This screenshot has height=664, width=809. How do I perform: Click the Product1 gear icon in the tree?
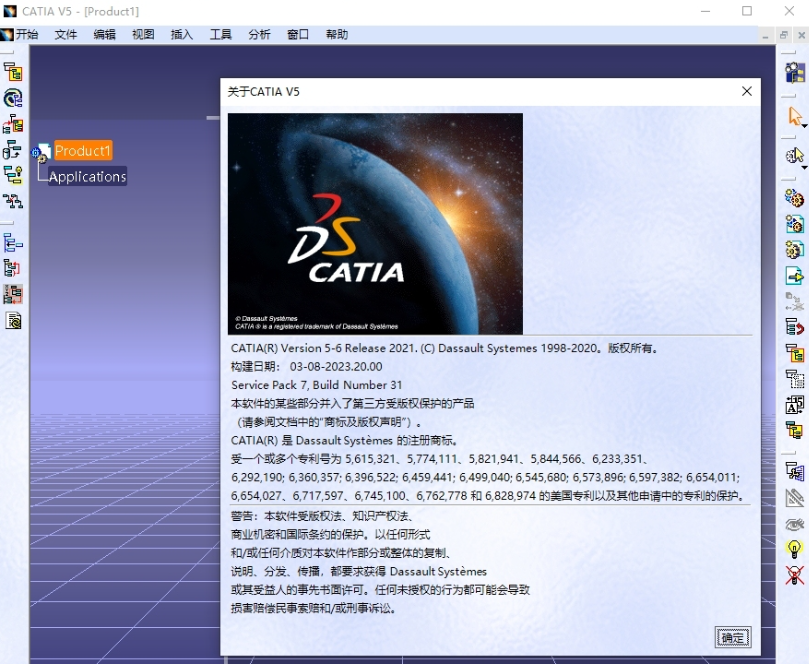[41, 152]
